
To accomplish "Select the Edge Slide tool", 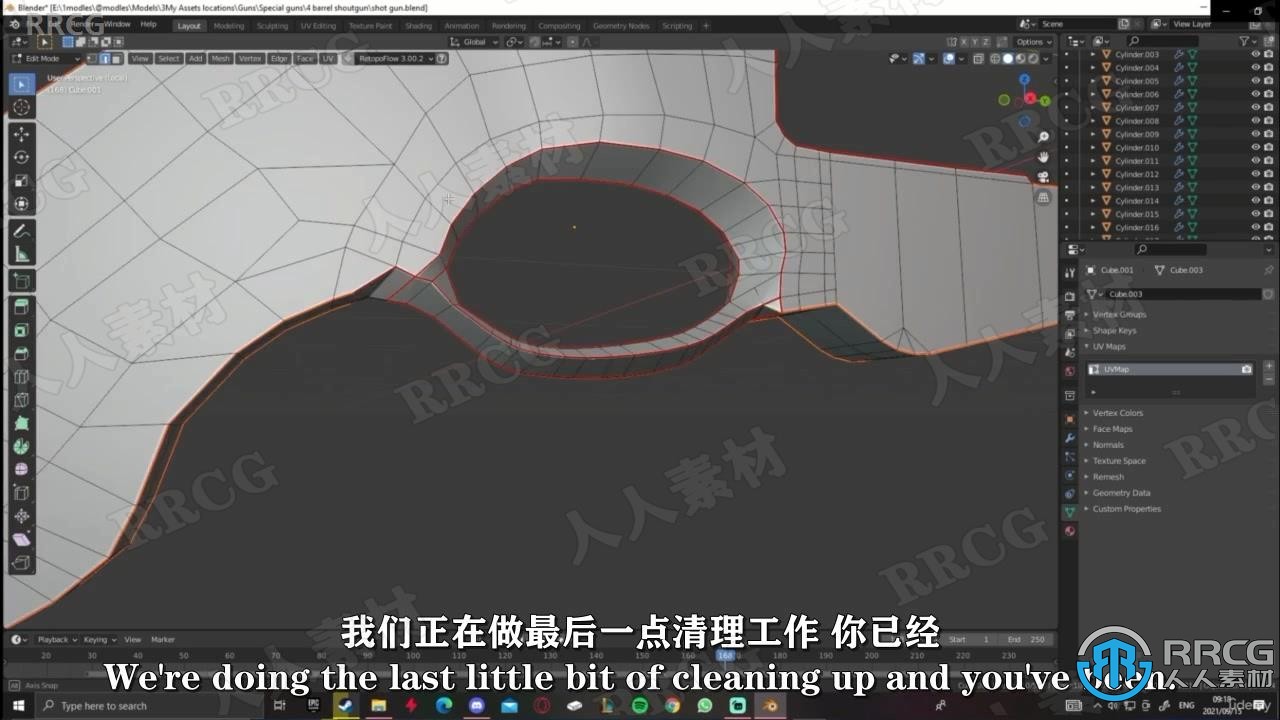I will [x=21, y=493].
